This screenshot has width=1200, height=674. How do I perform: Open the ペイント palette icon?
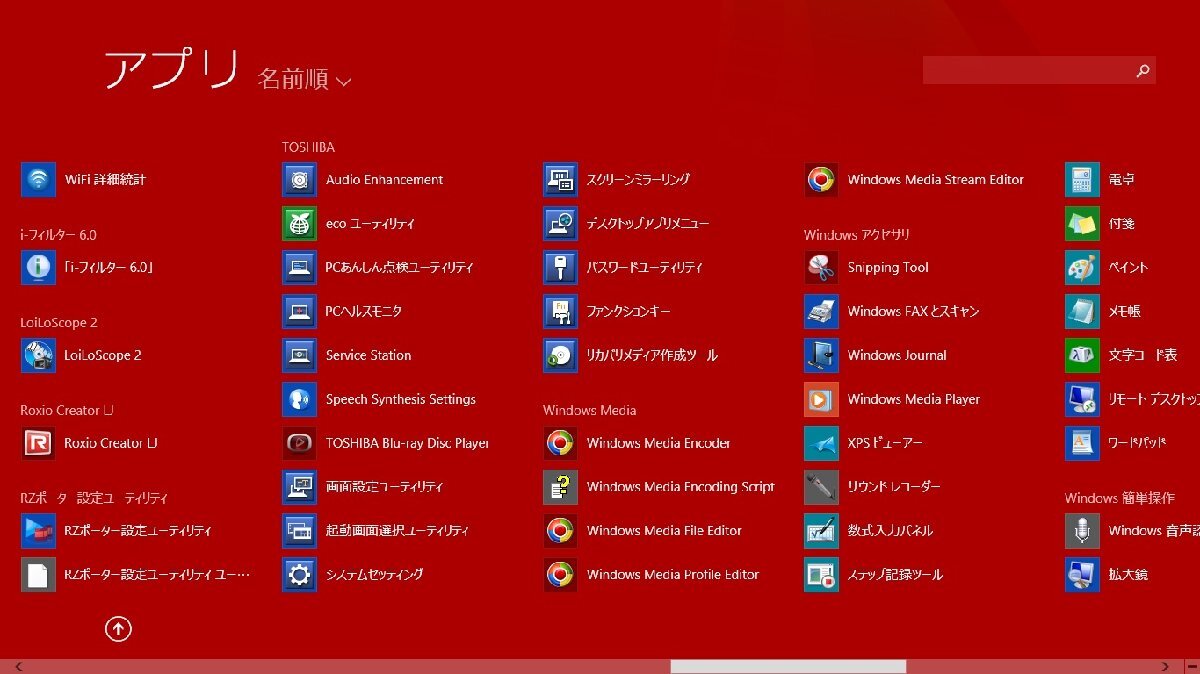pos(1082,268)
